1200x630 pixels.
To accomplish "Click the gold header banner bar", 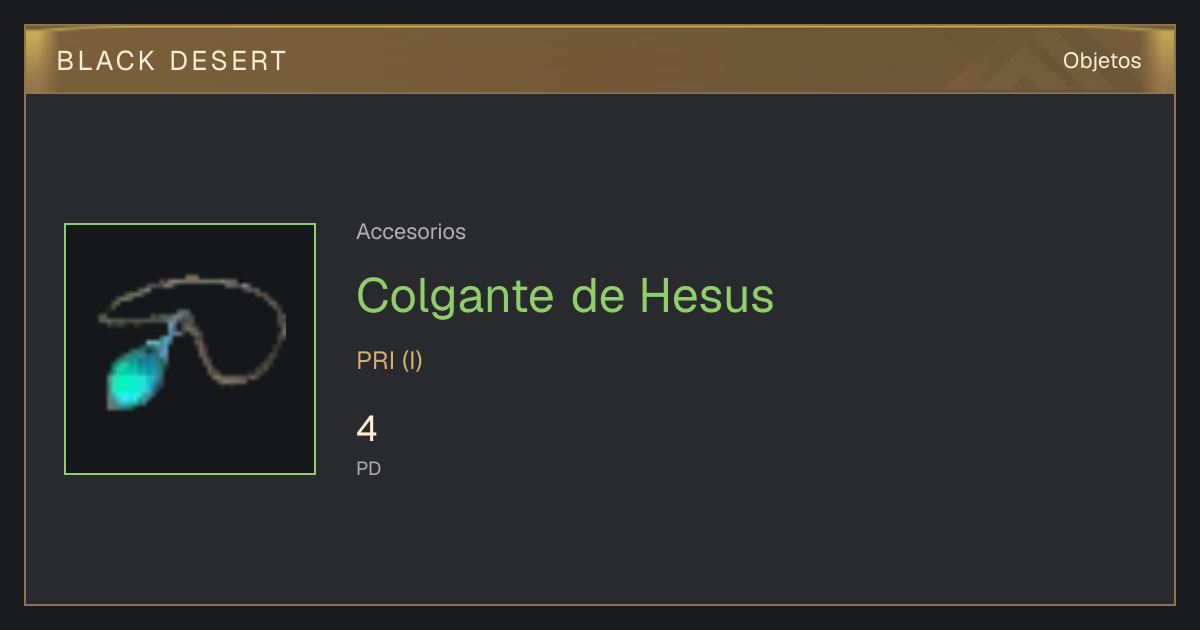I will [600, 61].
